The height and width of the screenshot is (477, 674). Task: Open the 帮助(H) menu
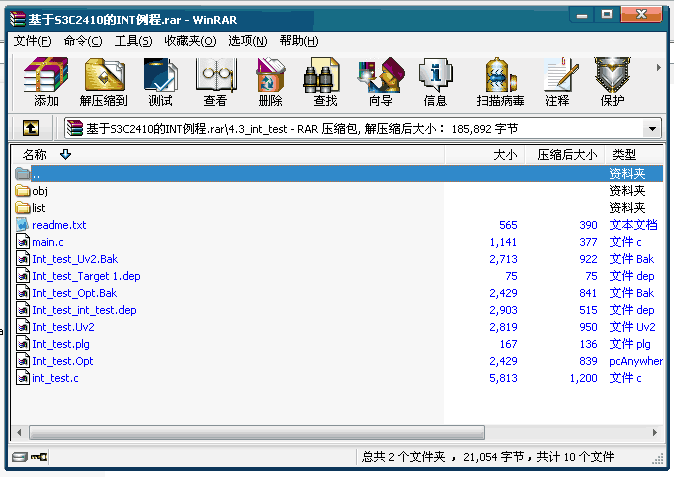tap(299, 41)
